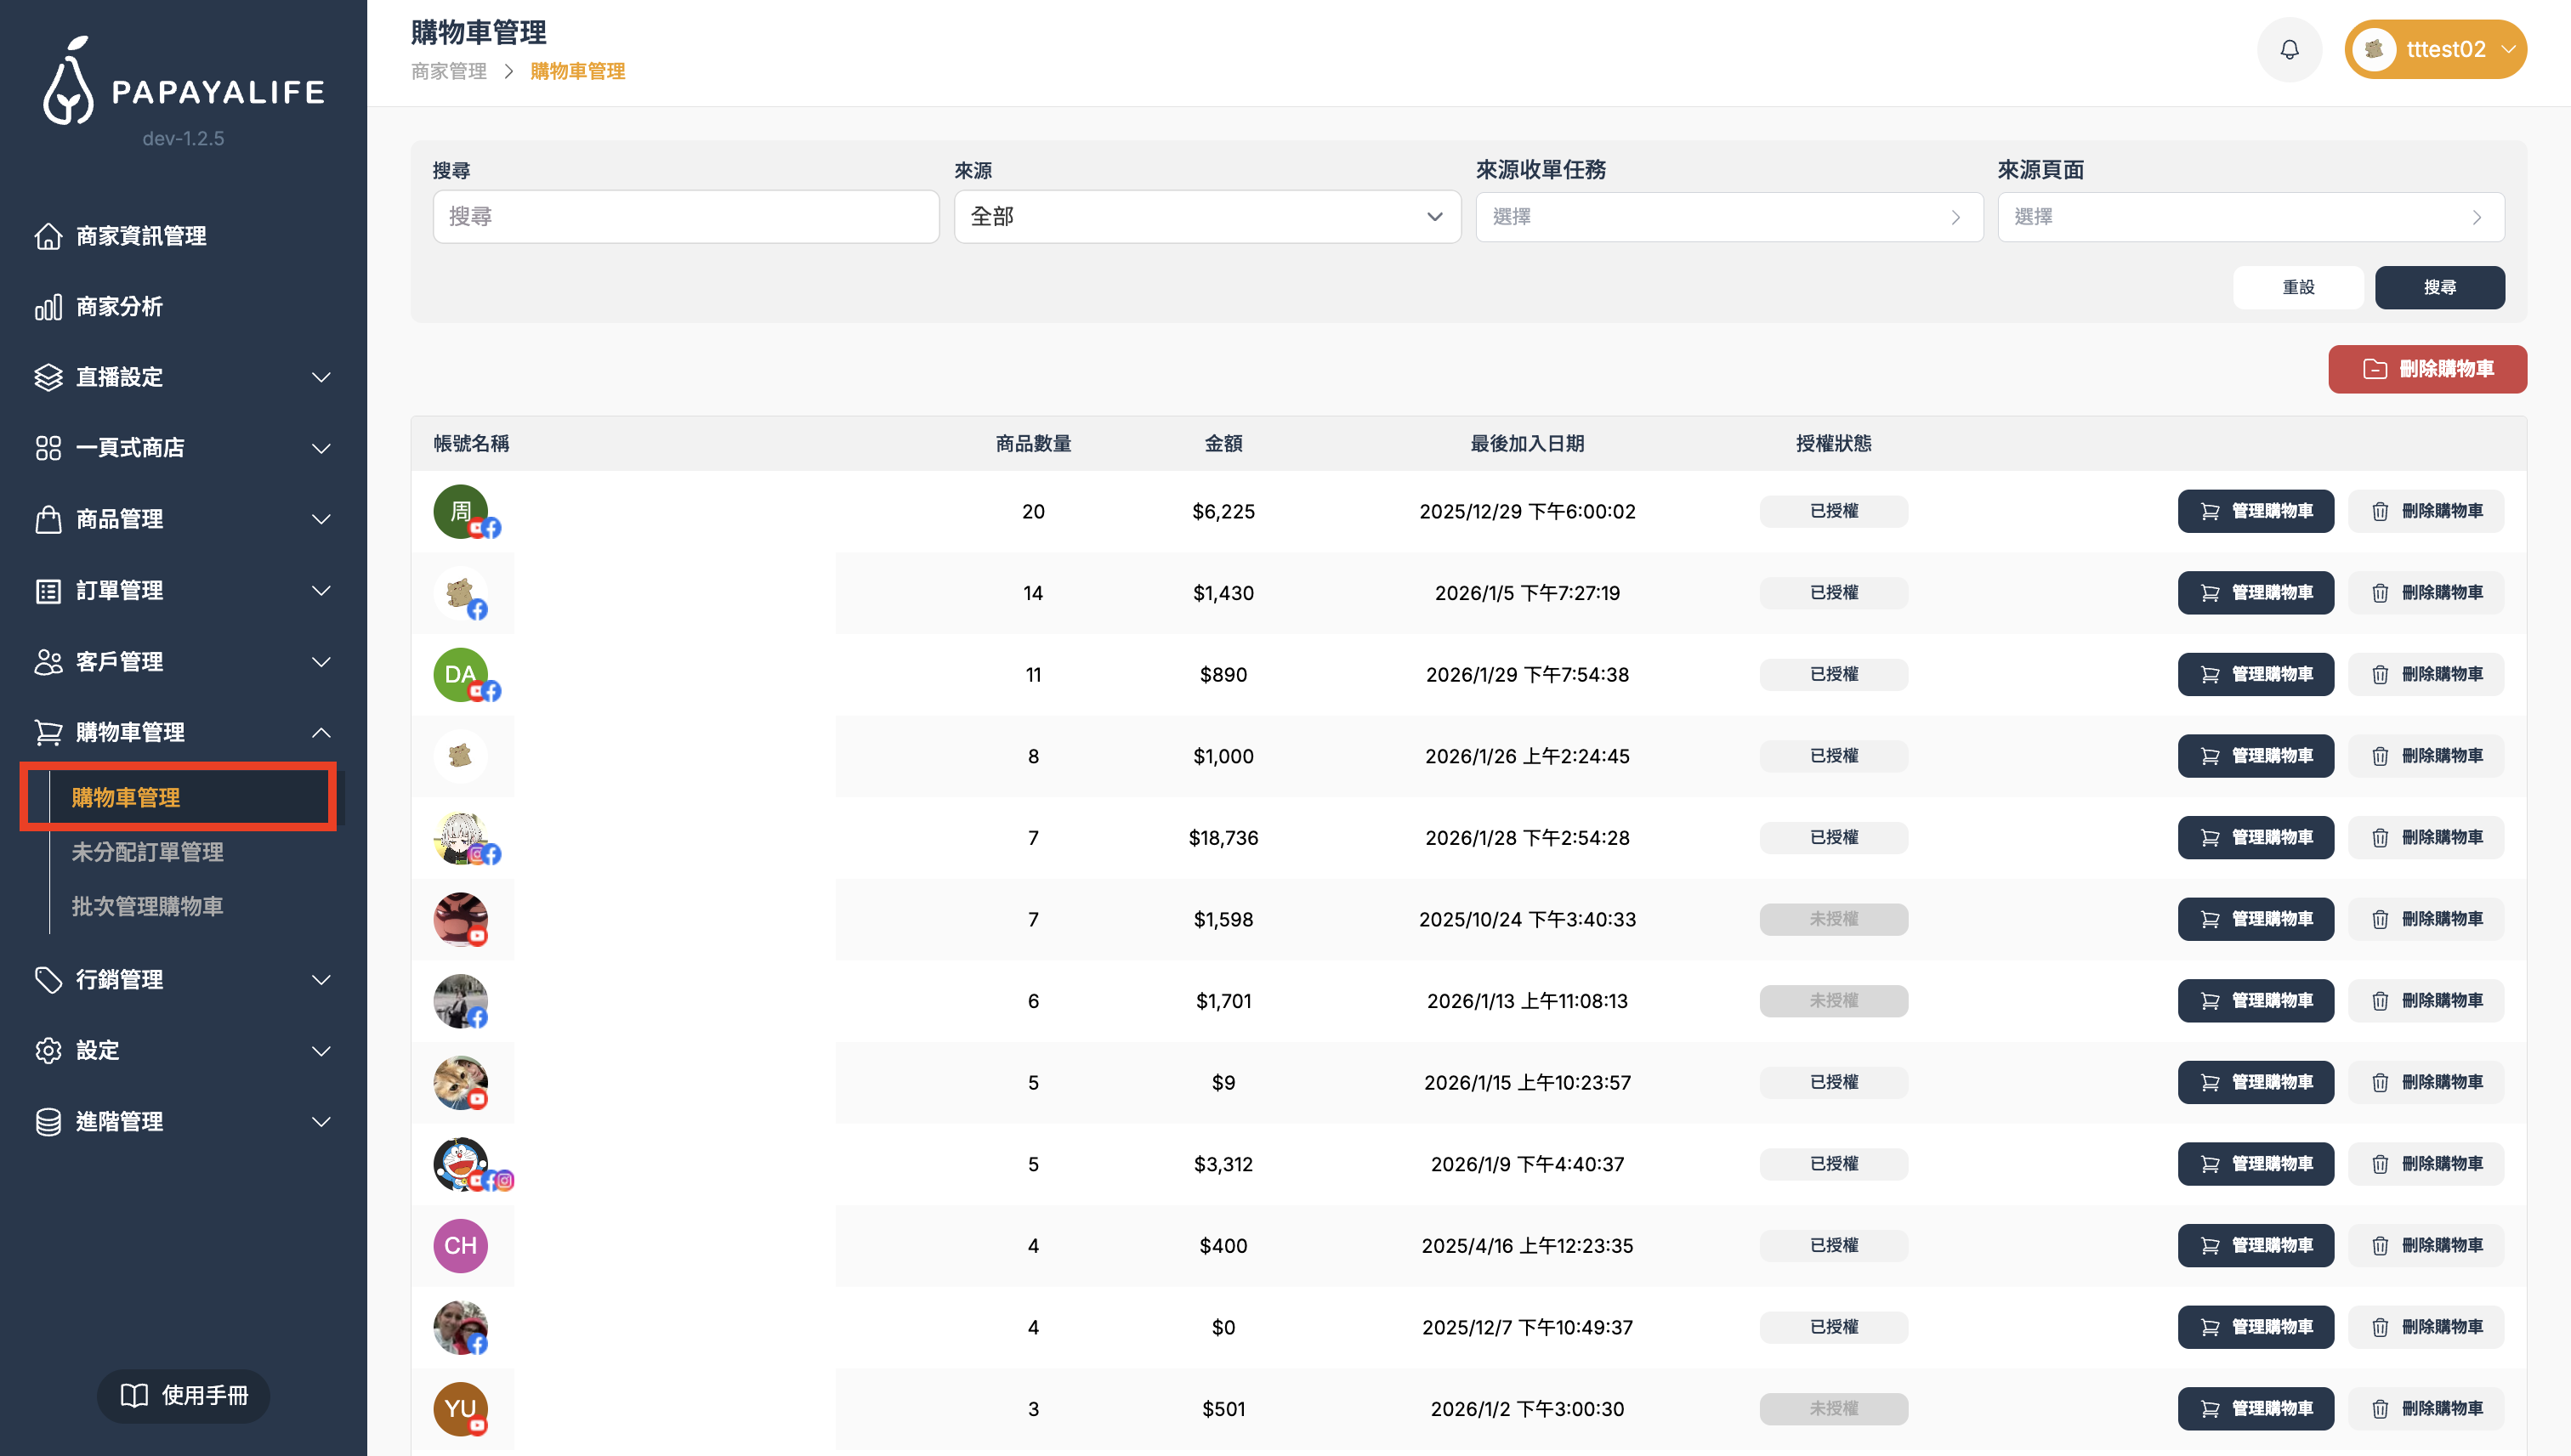Image resolution: width=2571 pixels, height=1456 pixels.
Task: Click the 商家資訊管理 home icon
Action: [x=48, y=236]
